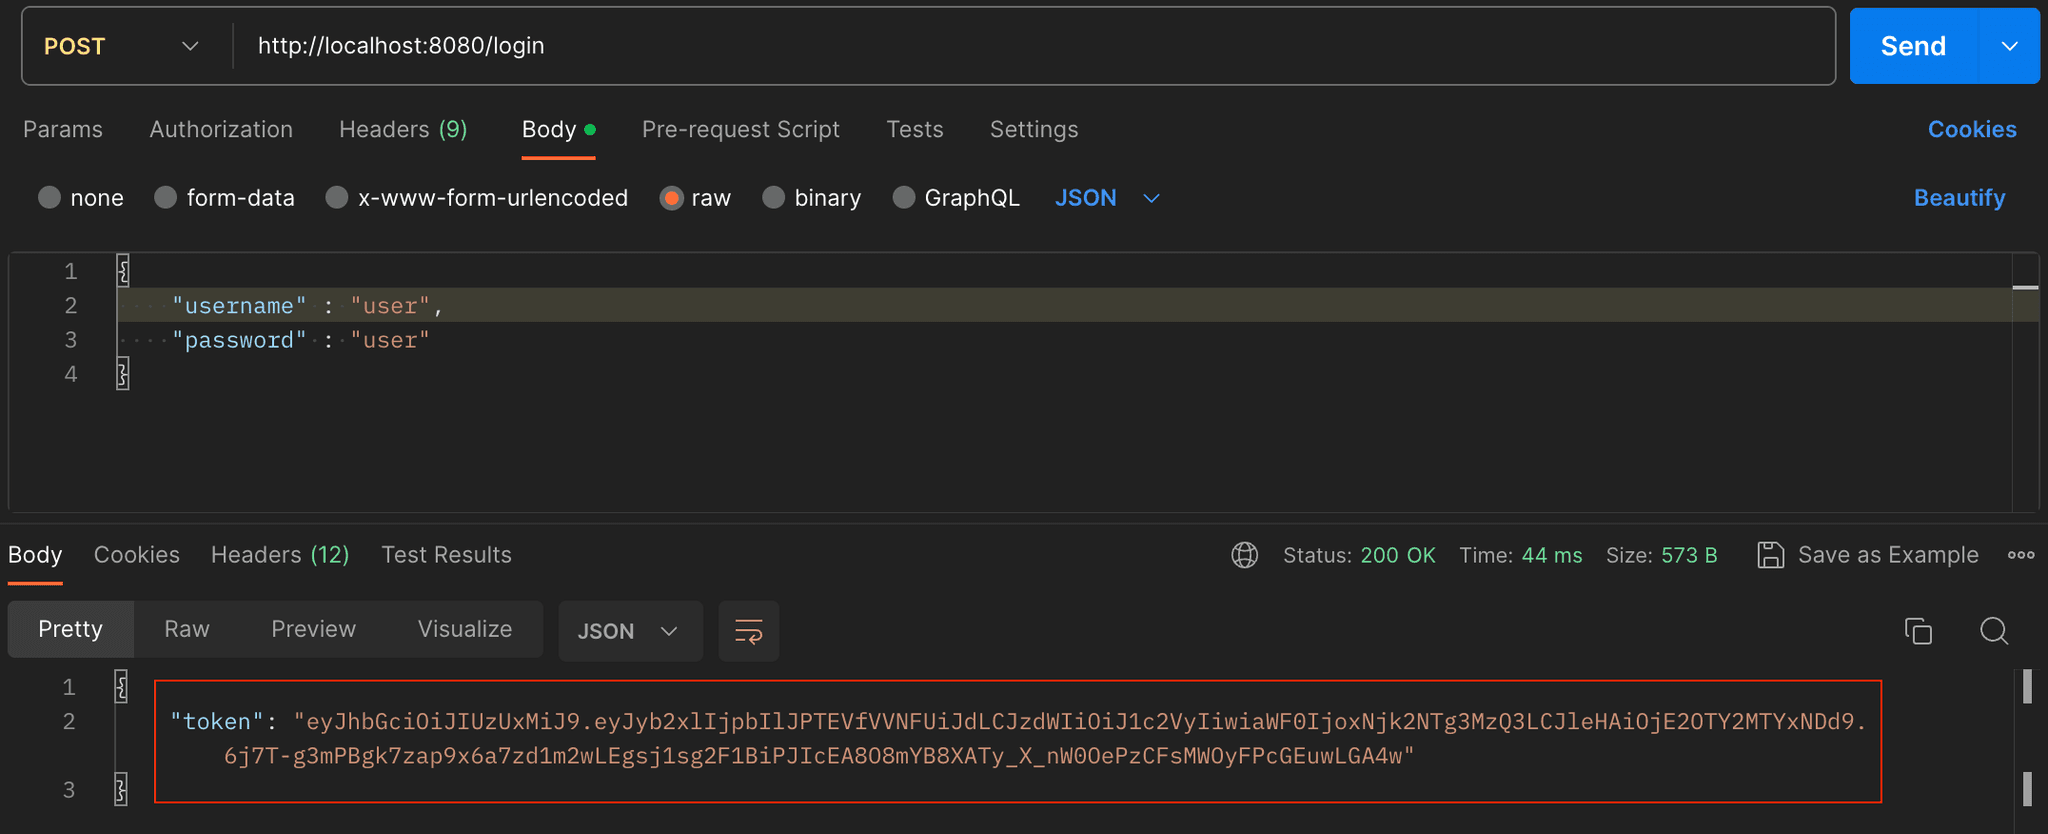Copy the response body with copy icon
Viewport: 2048px width, 834px height.
[1917, 631]
